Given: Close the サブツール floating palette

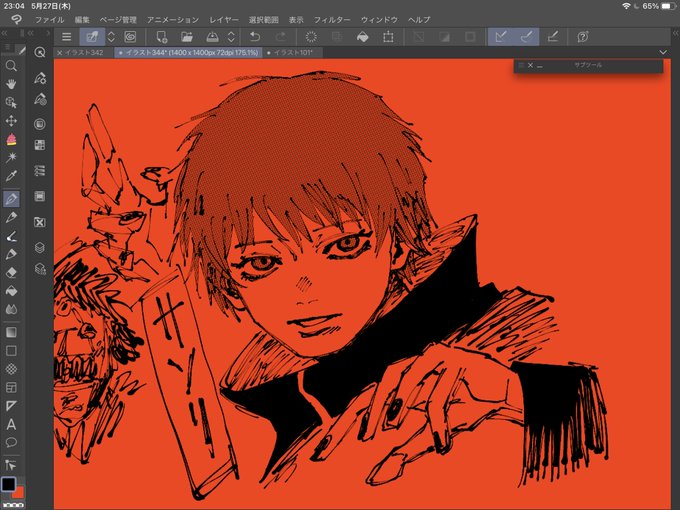Looking at the screenshot, I should click(530, 65).
